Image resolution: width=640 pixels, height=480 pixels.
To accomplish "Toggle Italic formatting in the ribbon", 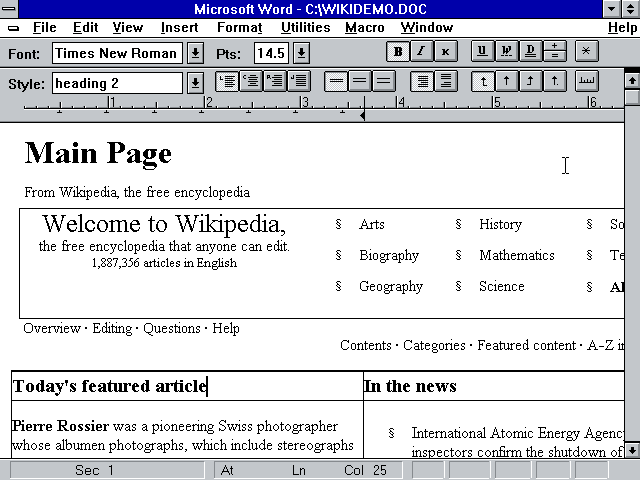I will [421, 51].
